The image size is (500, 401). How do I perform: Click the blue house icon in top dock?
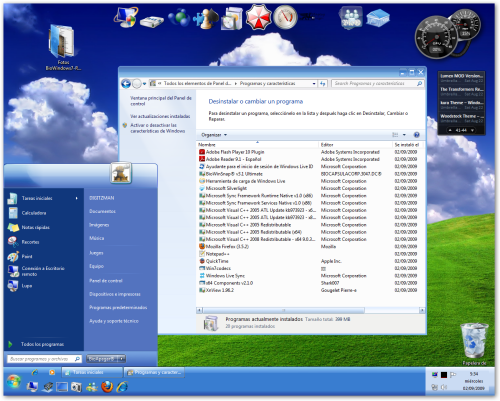(x=378, y=18)
